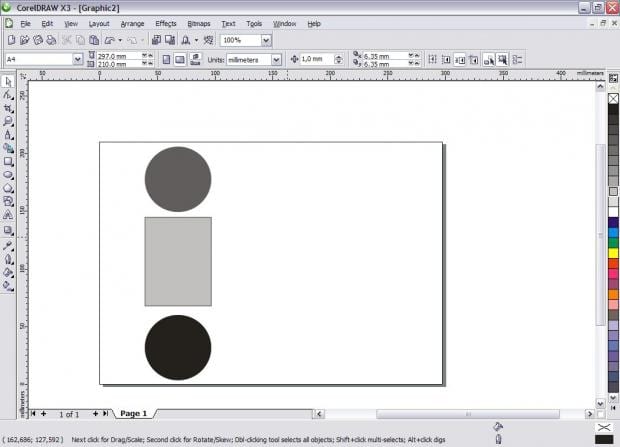Click the Paste toolbar icon
Screen dimensions: 620x447
point(94,40)
